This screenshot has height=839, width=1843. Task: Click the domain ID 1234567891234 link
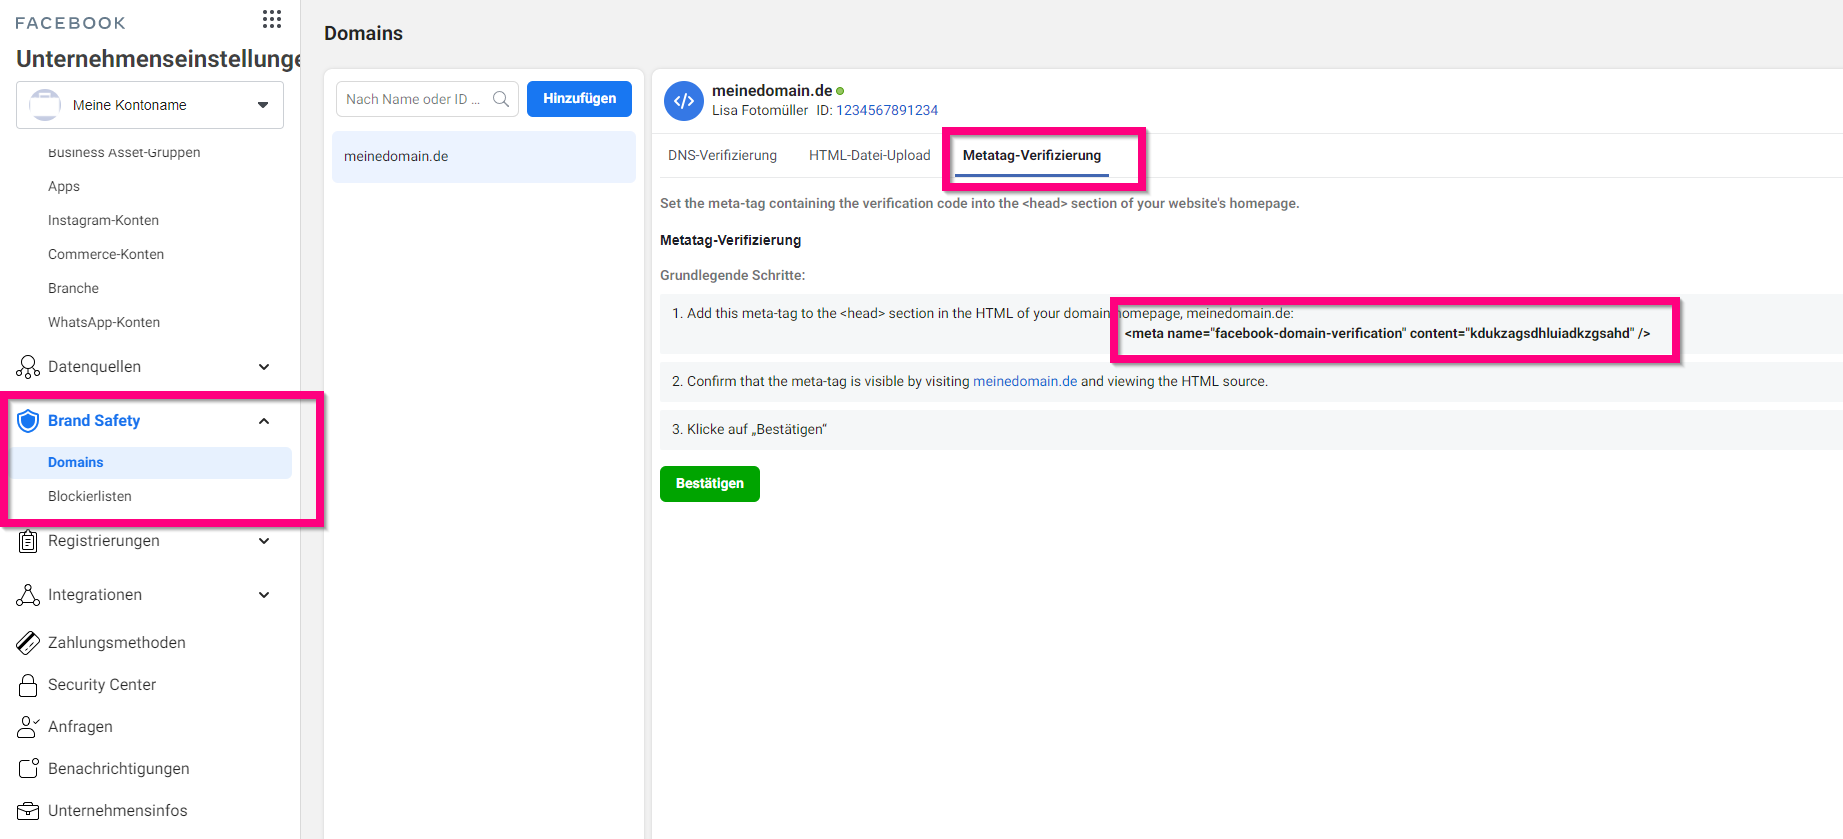click(887, 111)
